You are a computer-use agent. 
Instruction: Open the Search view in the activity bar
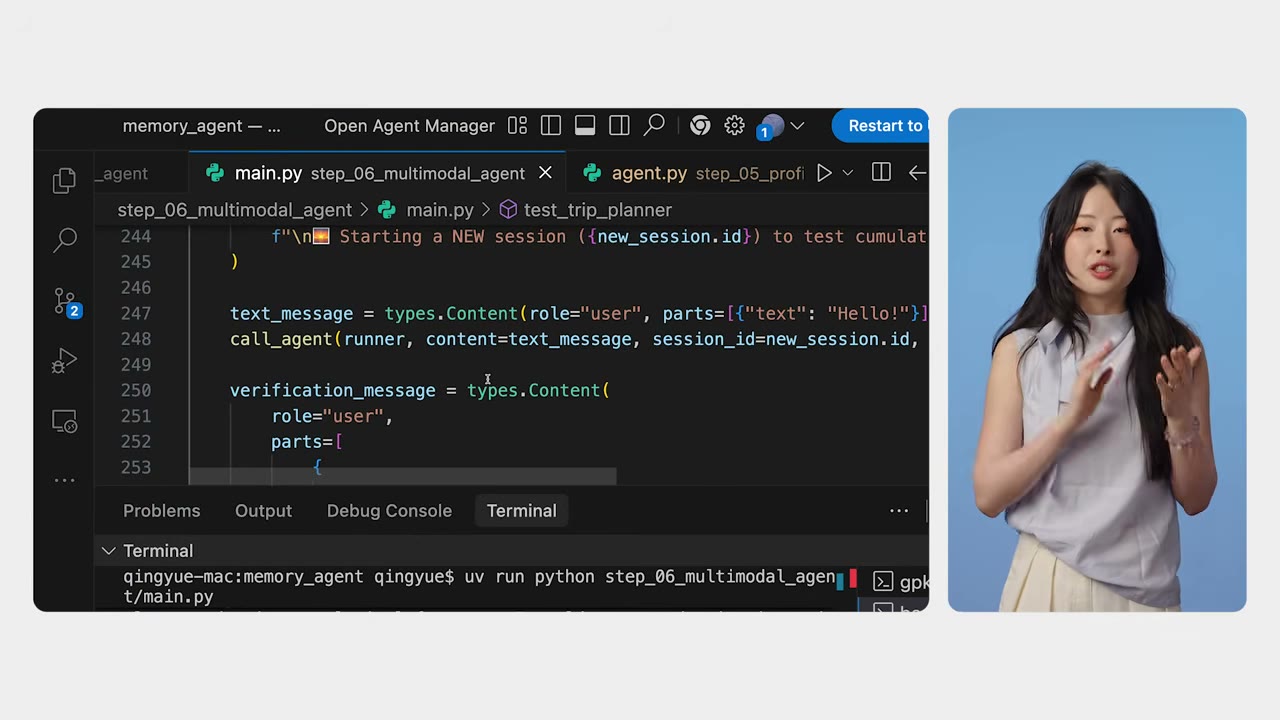click(x=65, y=239)
